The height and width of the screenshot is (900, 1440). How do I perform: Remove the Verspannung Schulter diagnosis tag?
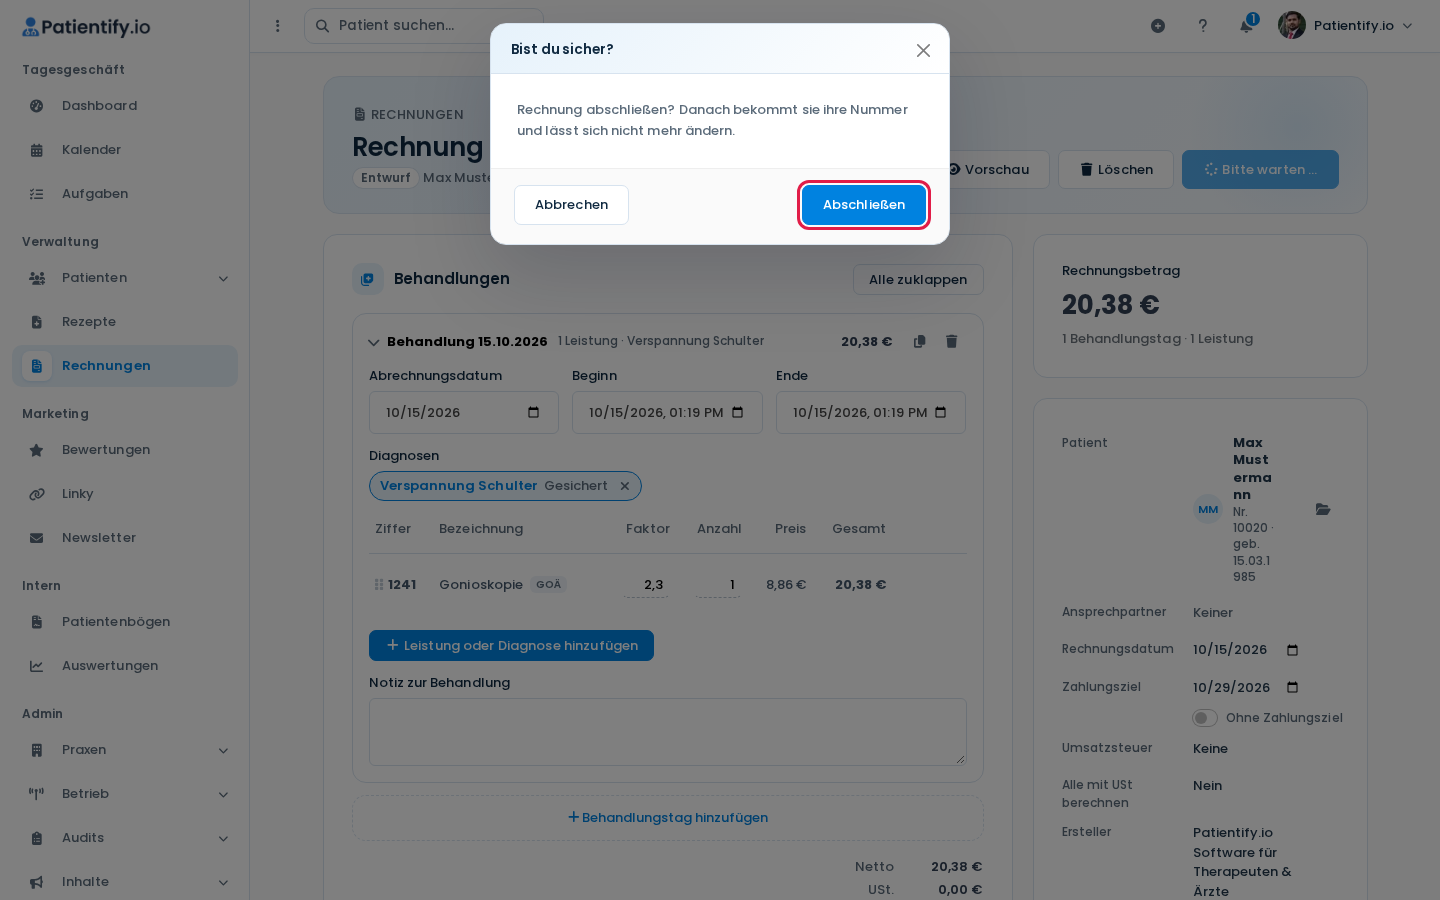[625, 486]
